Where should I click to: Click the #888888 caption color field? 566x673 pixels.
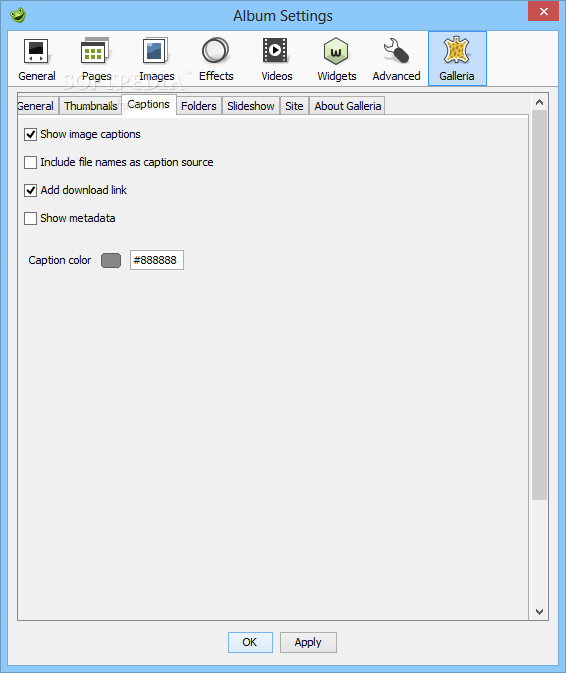(x=157, y=260)
